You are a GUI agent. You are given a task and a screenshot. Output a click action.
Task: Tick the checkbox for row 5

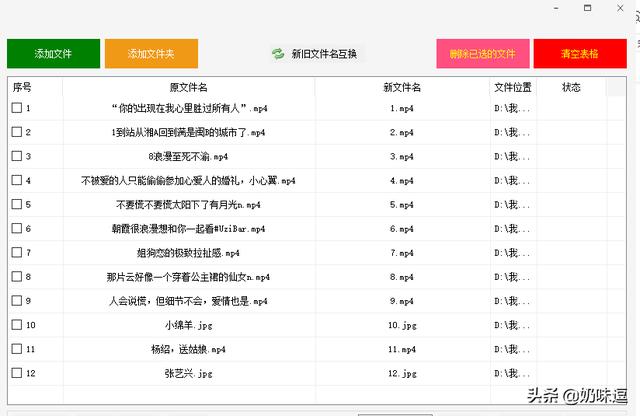(x=17, y=204)
